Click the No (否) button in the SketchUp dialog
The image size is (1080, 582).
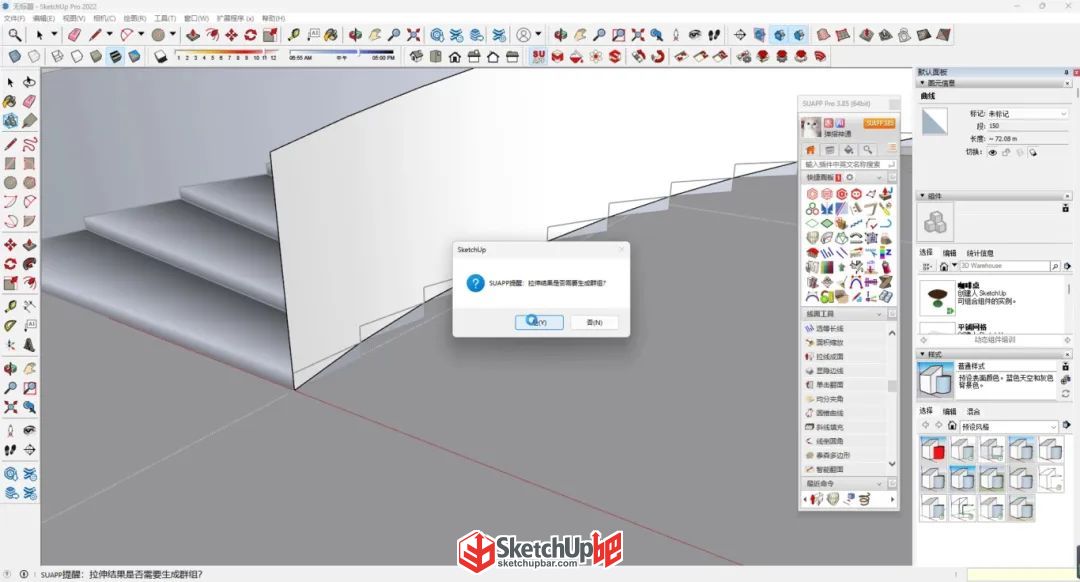tap(594, 322)
